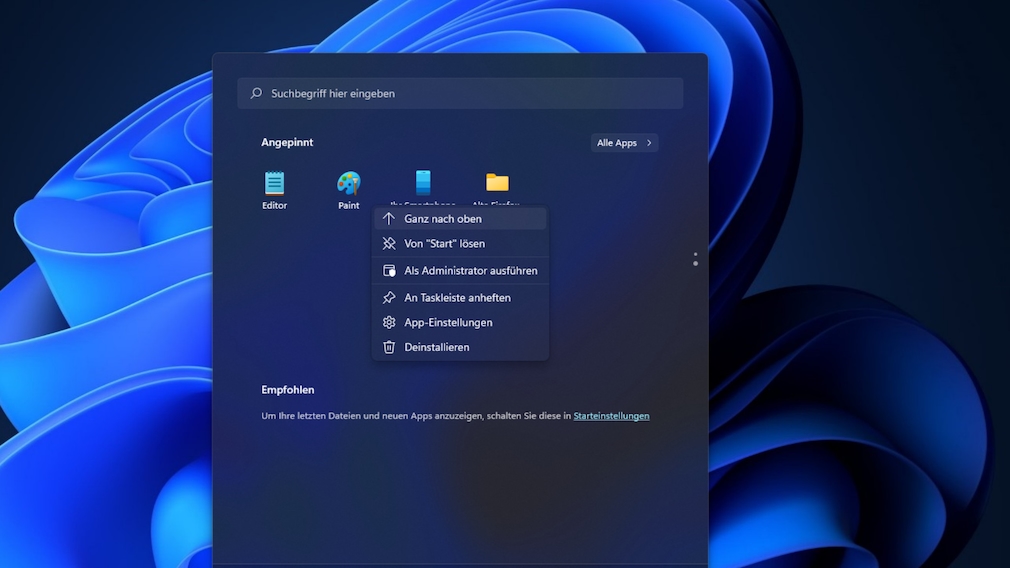The height and width of the screenshot is (568, 1010).
Task: Open the yellow pinned folder icon
Action: pyautogui.click(x=497, y=182)
